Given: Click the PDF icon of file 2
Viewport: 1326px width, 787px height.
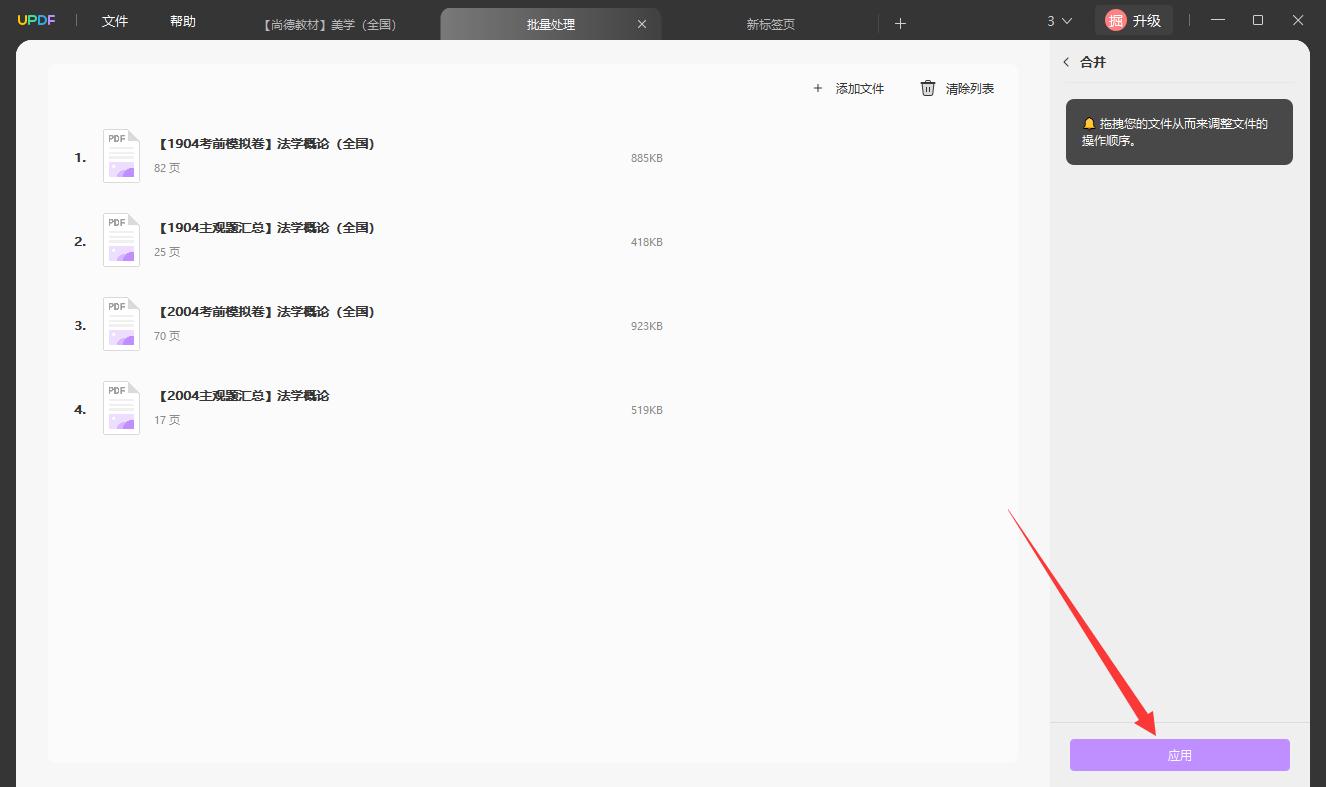Looking at the screenshot, I should (121, 240).
